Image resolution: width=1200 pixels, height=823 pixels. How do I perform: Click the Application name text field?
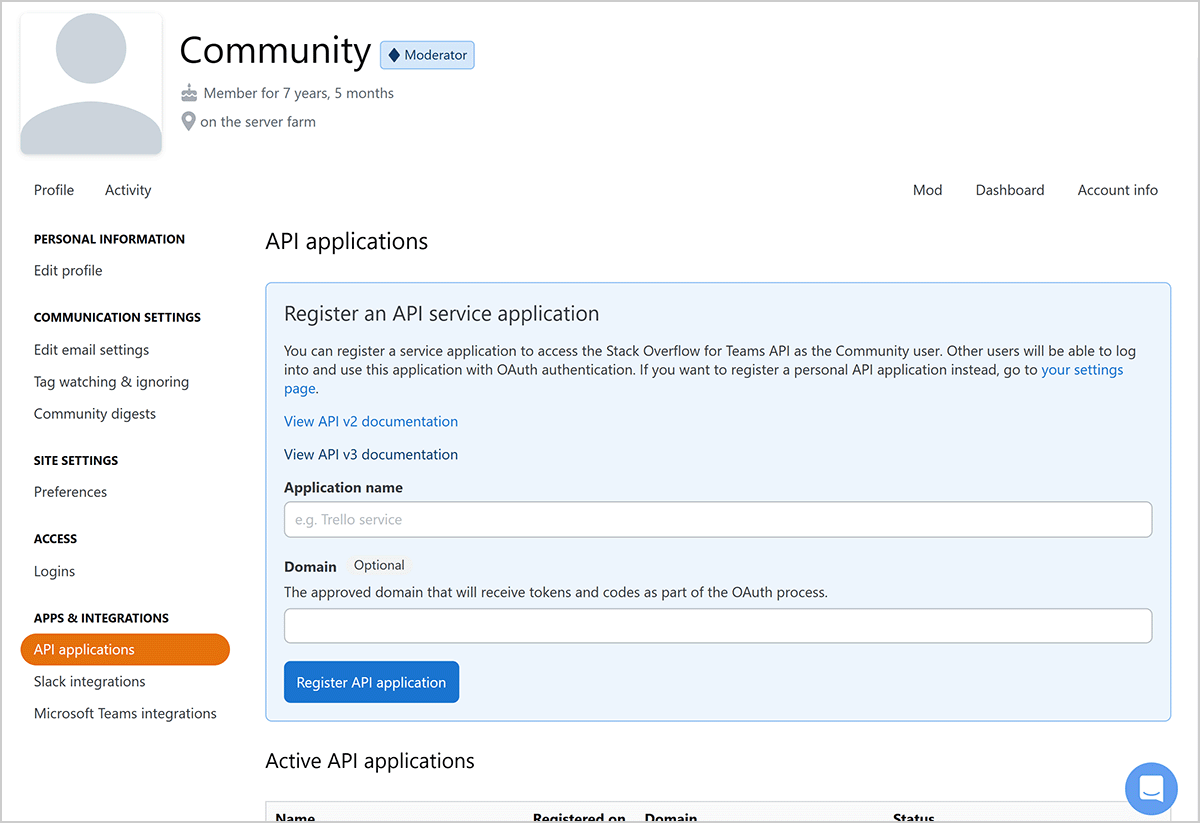(x=717, y=520)
